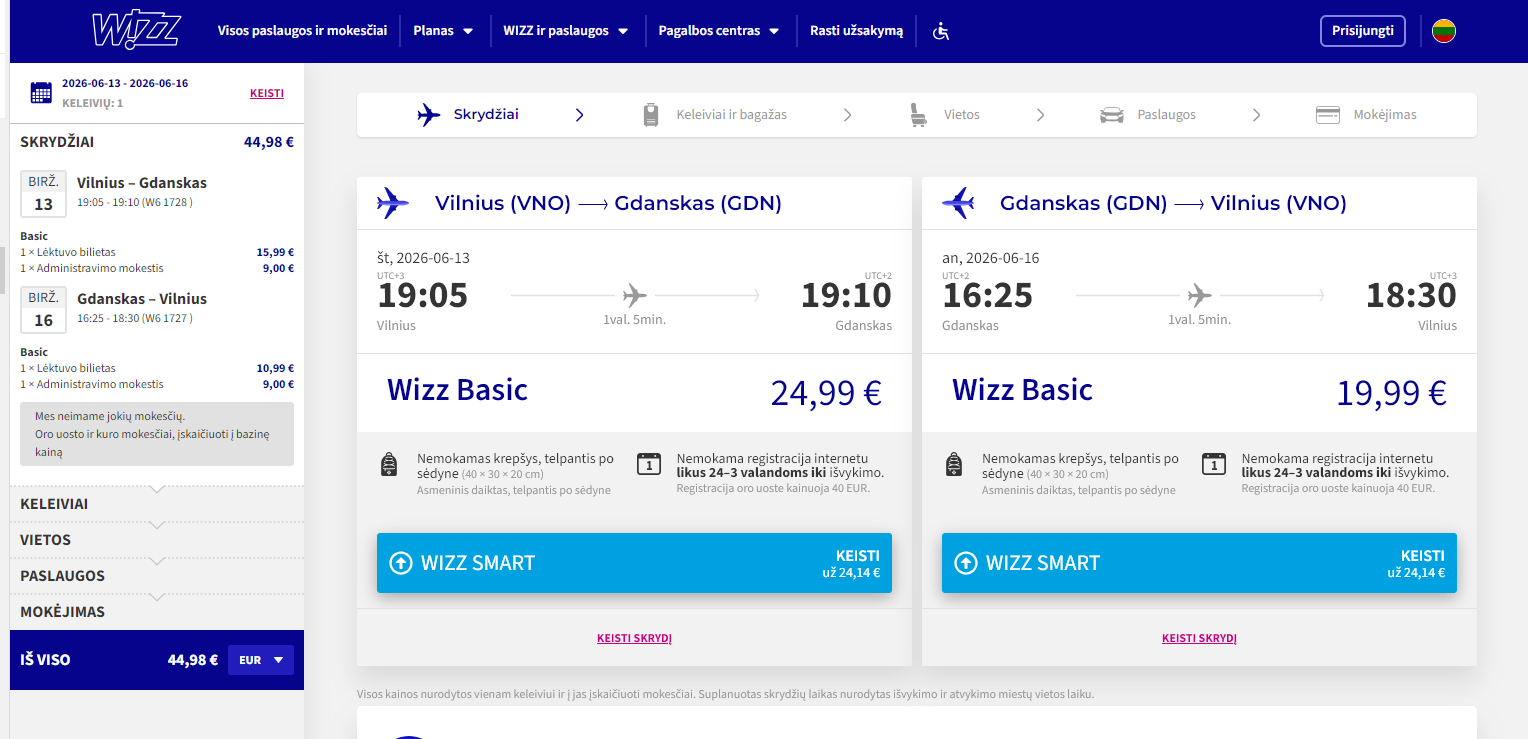Click the calendar icon beside travel dates
1528x739 pixels.
point(41,93)
